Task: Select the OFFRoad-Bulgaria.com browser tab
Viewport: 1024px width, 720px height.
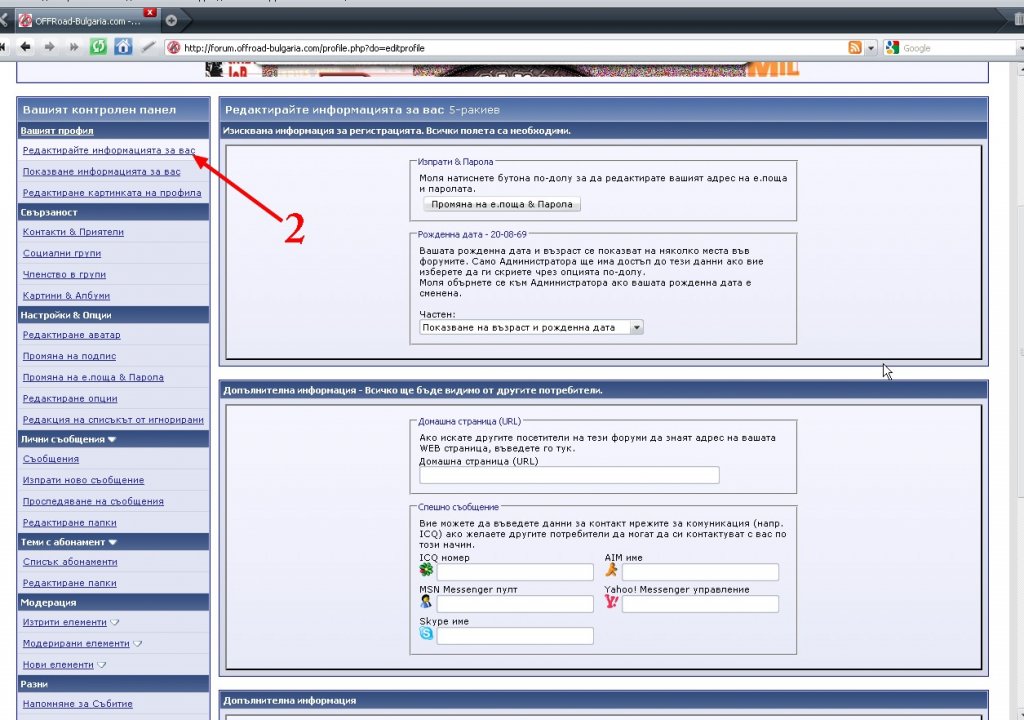Action: pyautogui.click(x=88, y=21)
